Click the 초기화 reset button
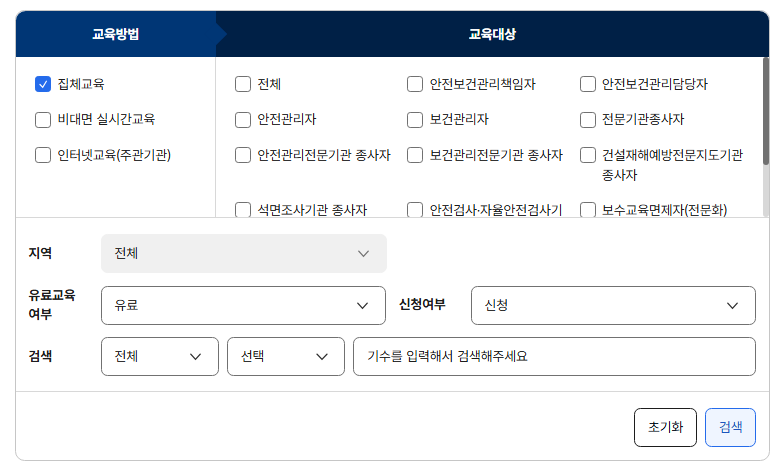The height and width of the screenshot is (471, 782). coord(665,427)
